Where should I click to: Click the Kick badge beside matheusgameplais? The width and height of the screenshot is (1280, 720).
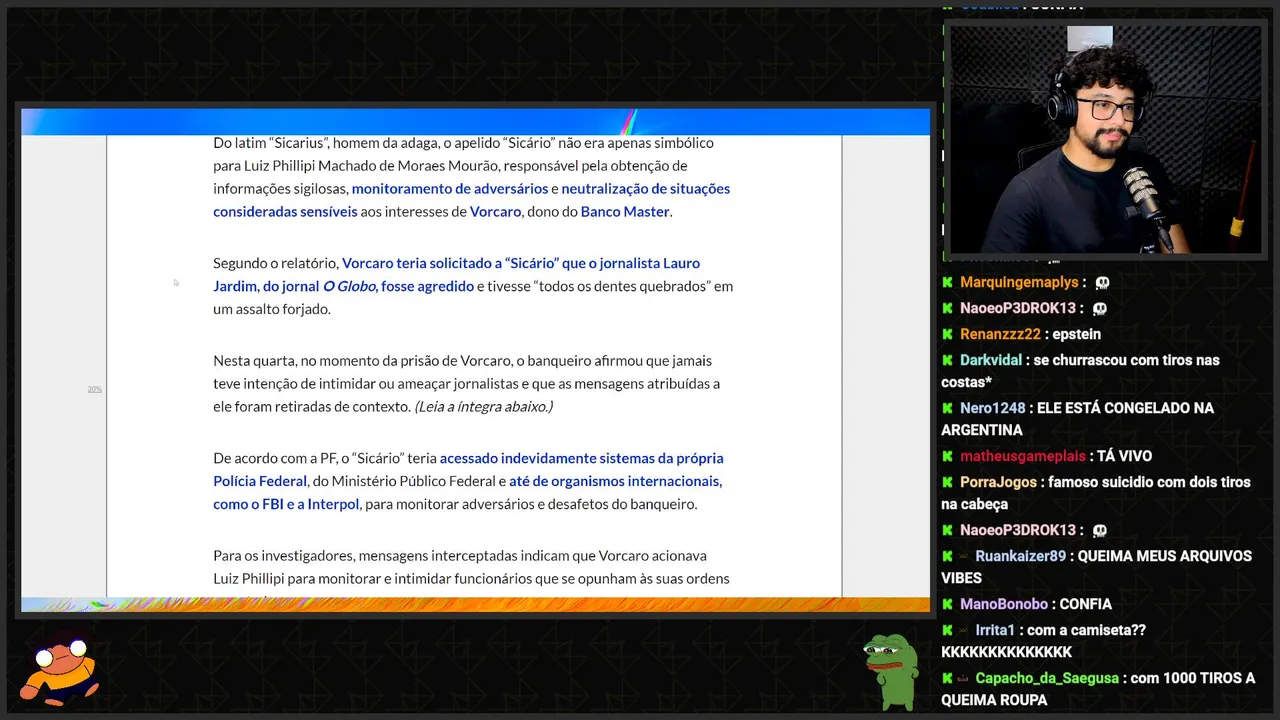[x=947, y=456]
